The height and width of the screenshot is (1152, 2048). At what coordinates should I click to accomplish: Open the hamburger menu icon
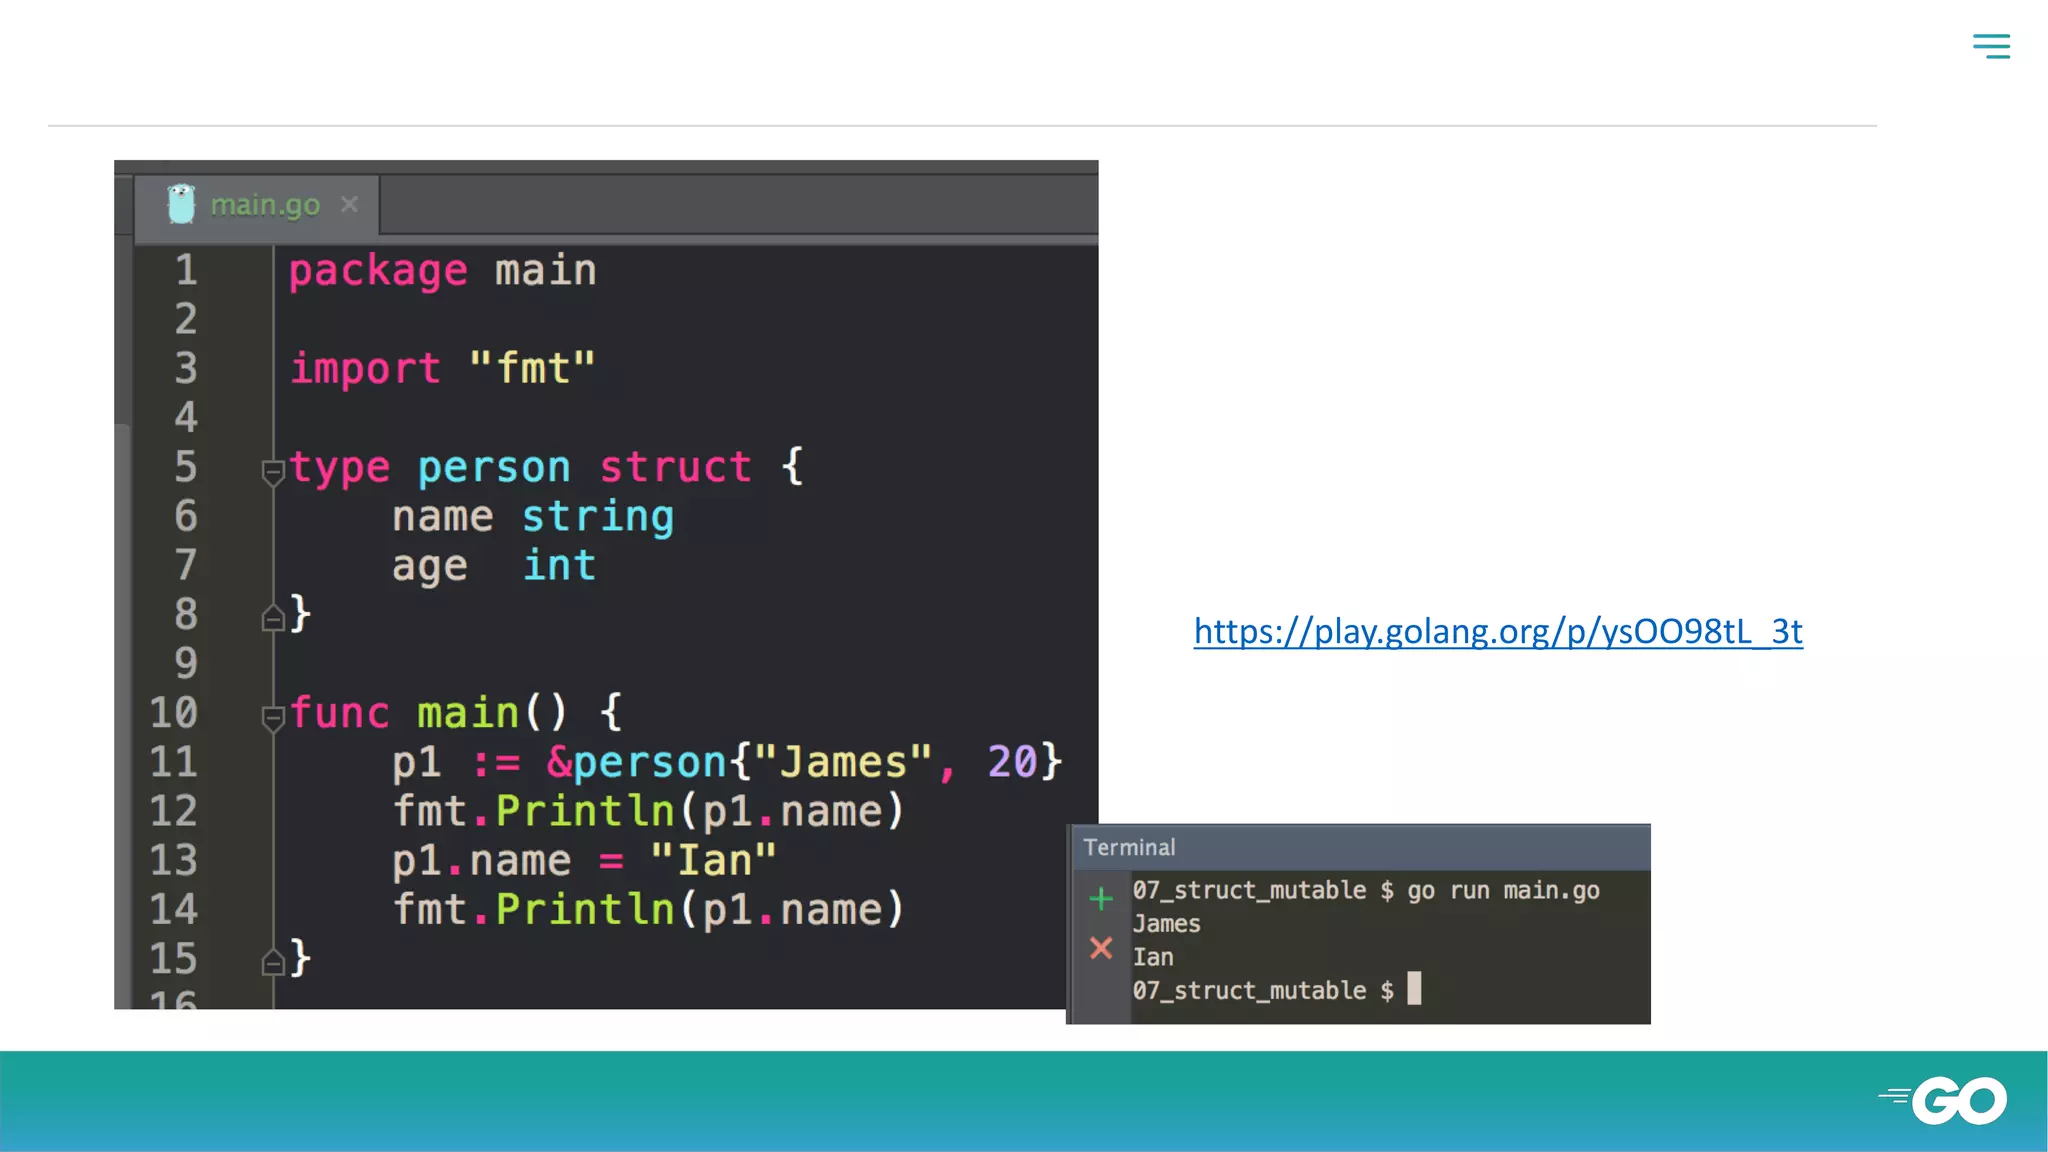tap(1991, 46)
